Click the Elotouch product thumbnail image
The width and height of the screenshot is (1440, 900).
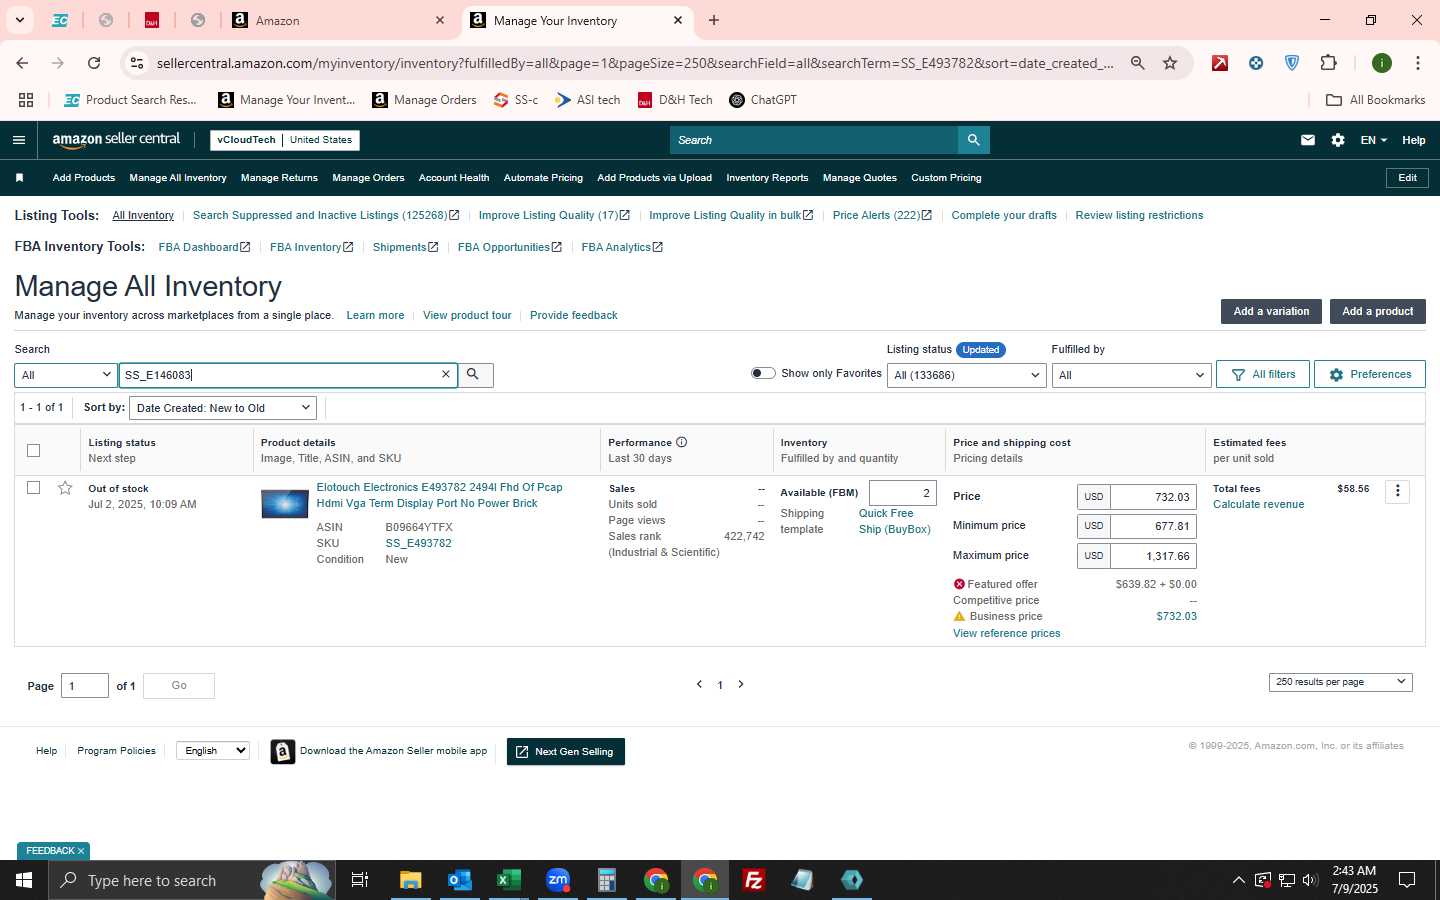click(285, 504)
